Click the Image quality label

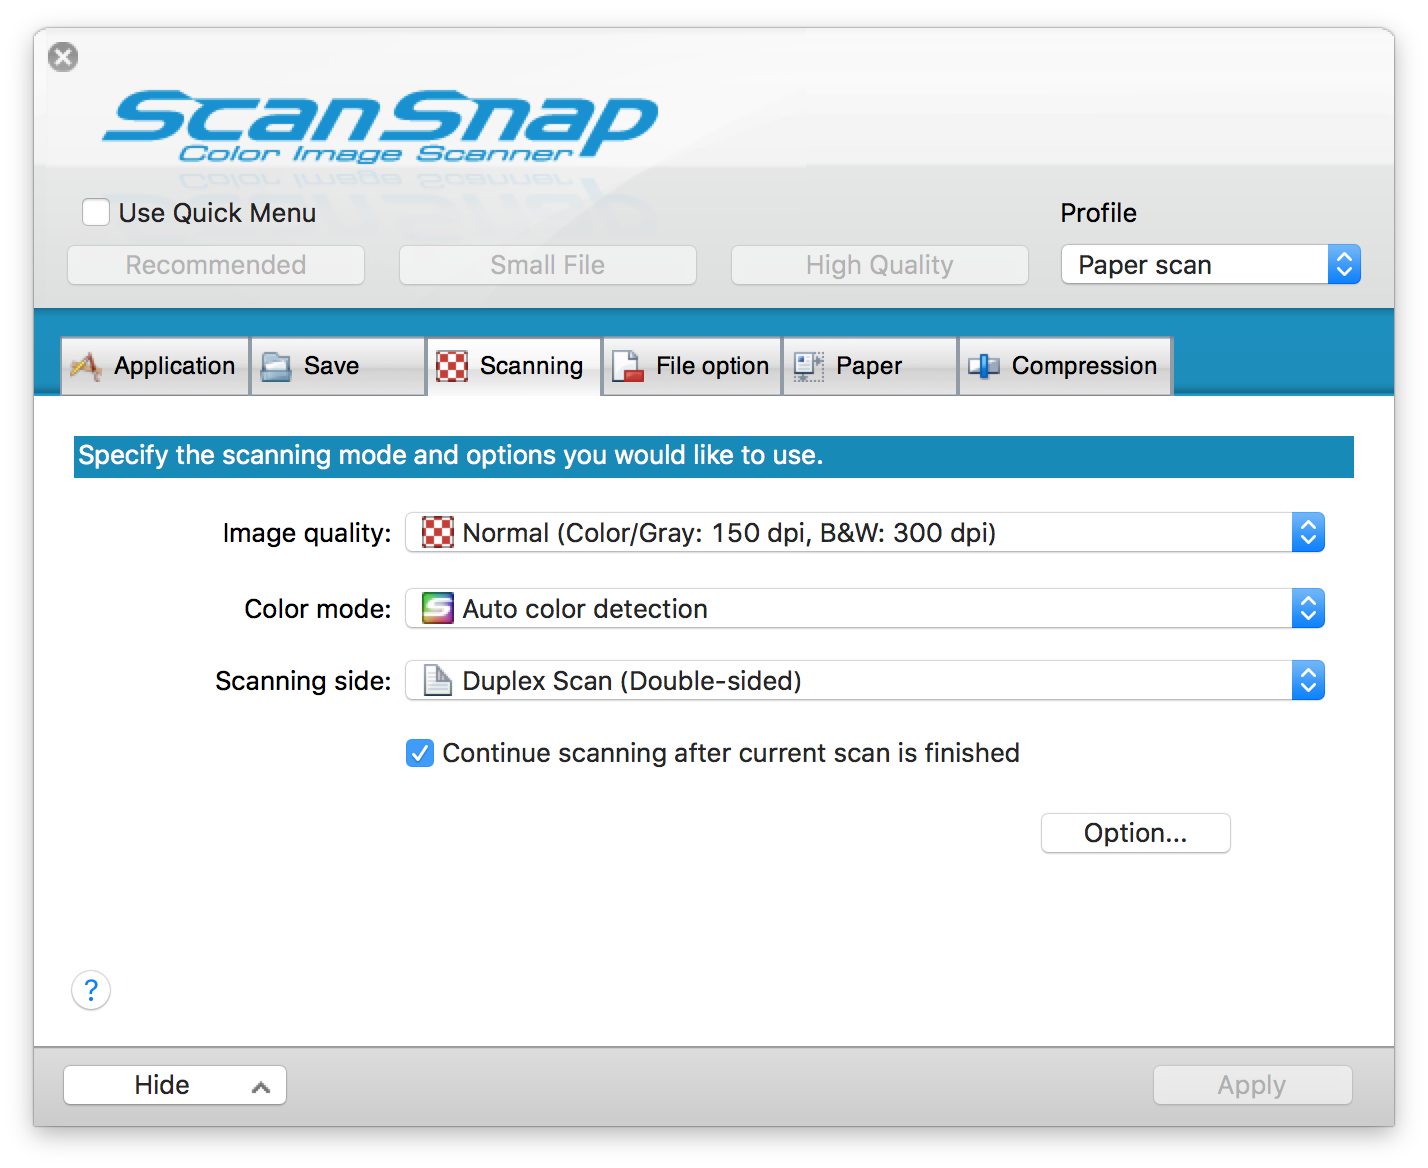click(307, 533)
